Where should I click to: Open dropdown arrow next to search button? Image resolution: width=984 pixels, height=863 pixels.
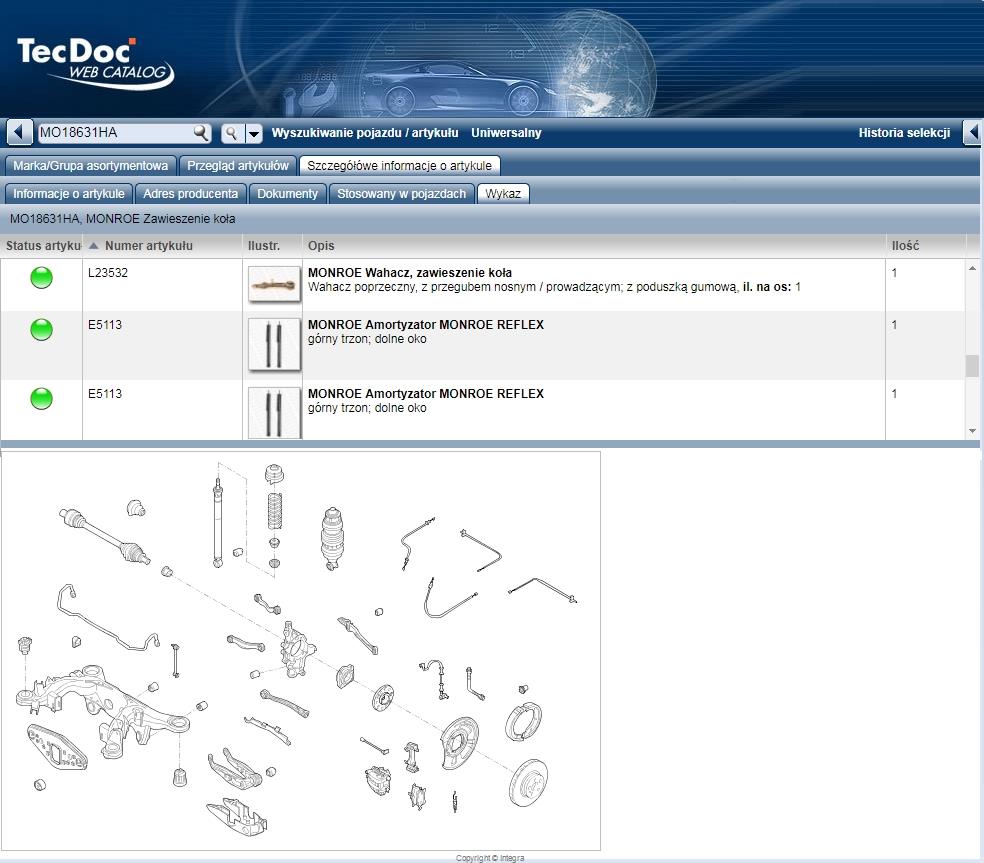tap(254, 133)
